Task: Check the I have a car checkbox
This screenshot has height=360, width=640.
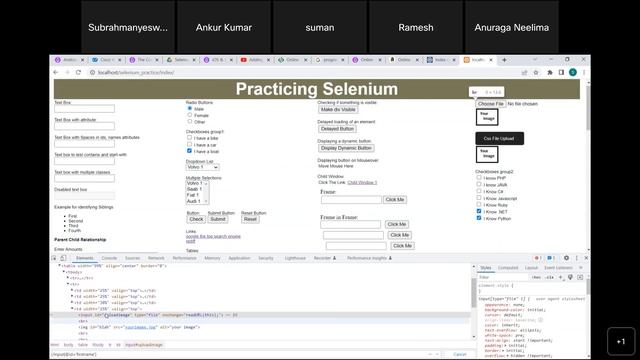Action: tap(189, 144)
